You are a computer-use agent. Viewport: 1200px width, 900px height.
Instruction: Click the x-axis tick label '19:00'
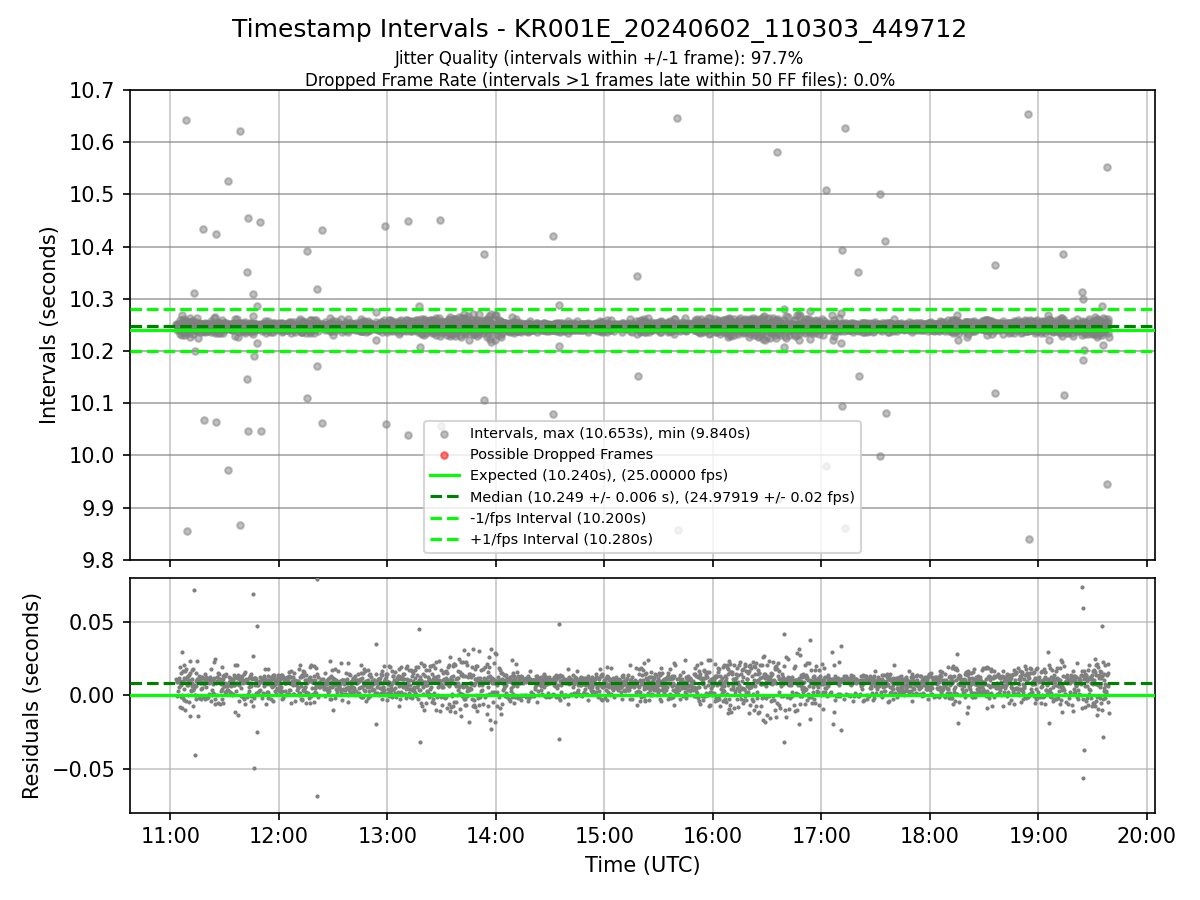[1038, 835]
